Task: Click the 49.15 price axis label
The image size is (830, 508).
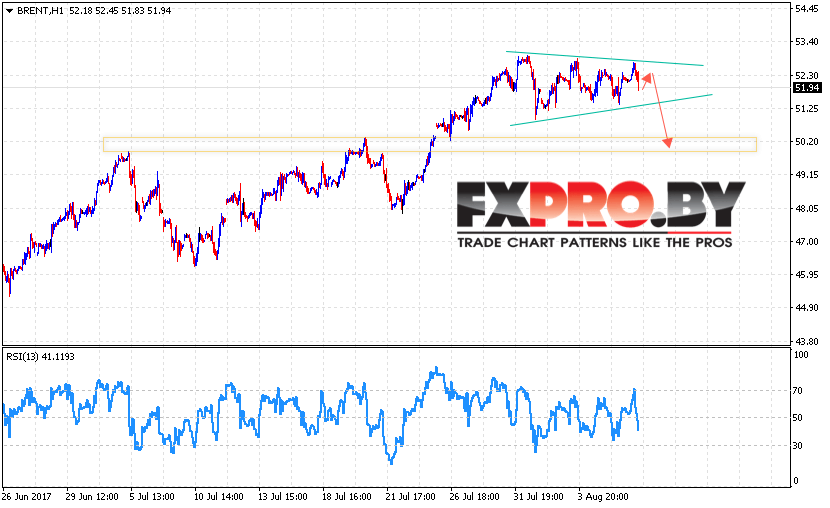Action: [806, 175]
